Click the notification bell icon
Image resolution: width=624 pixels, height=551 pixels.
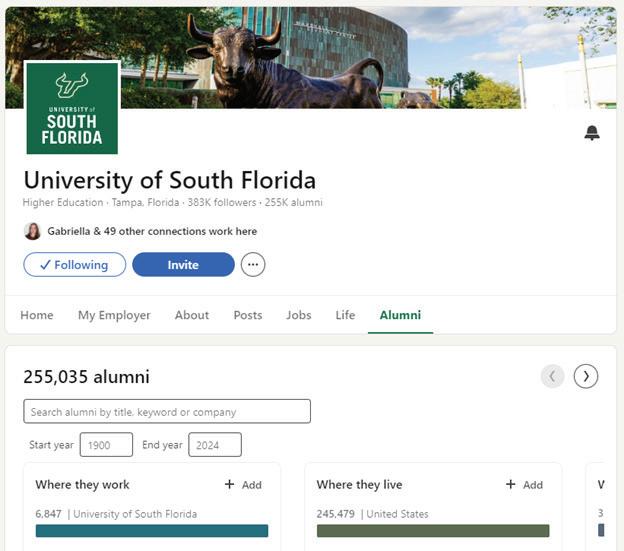pos(592,134)
